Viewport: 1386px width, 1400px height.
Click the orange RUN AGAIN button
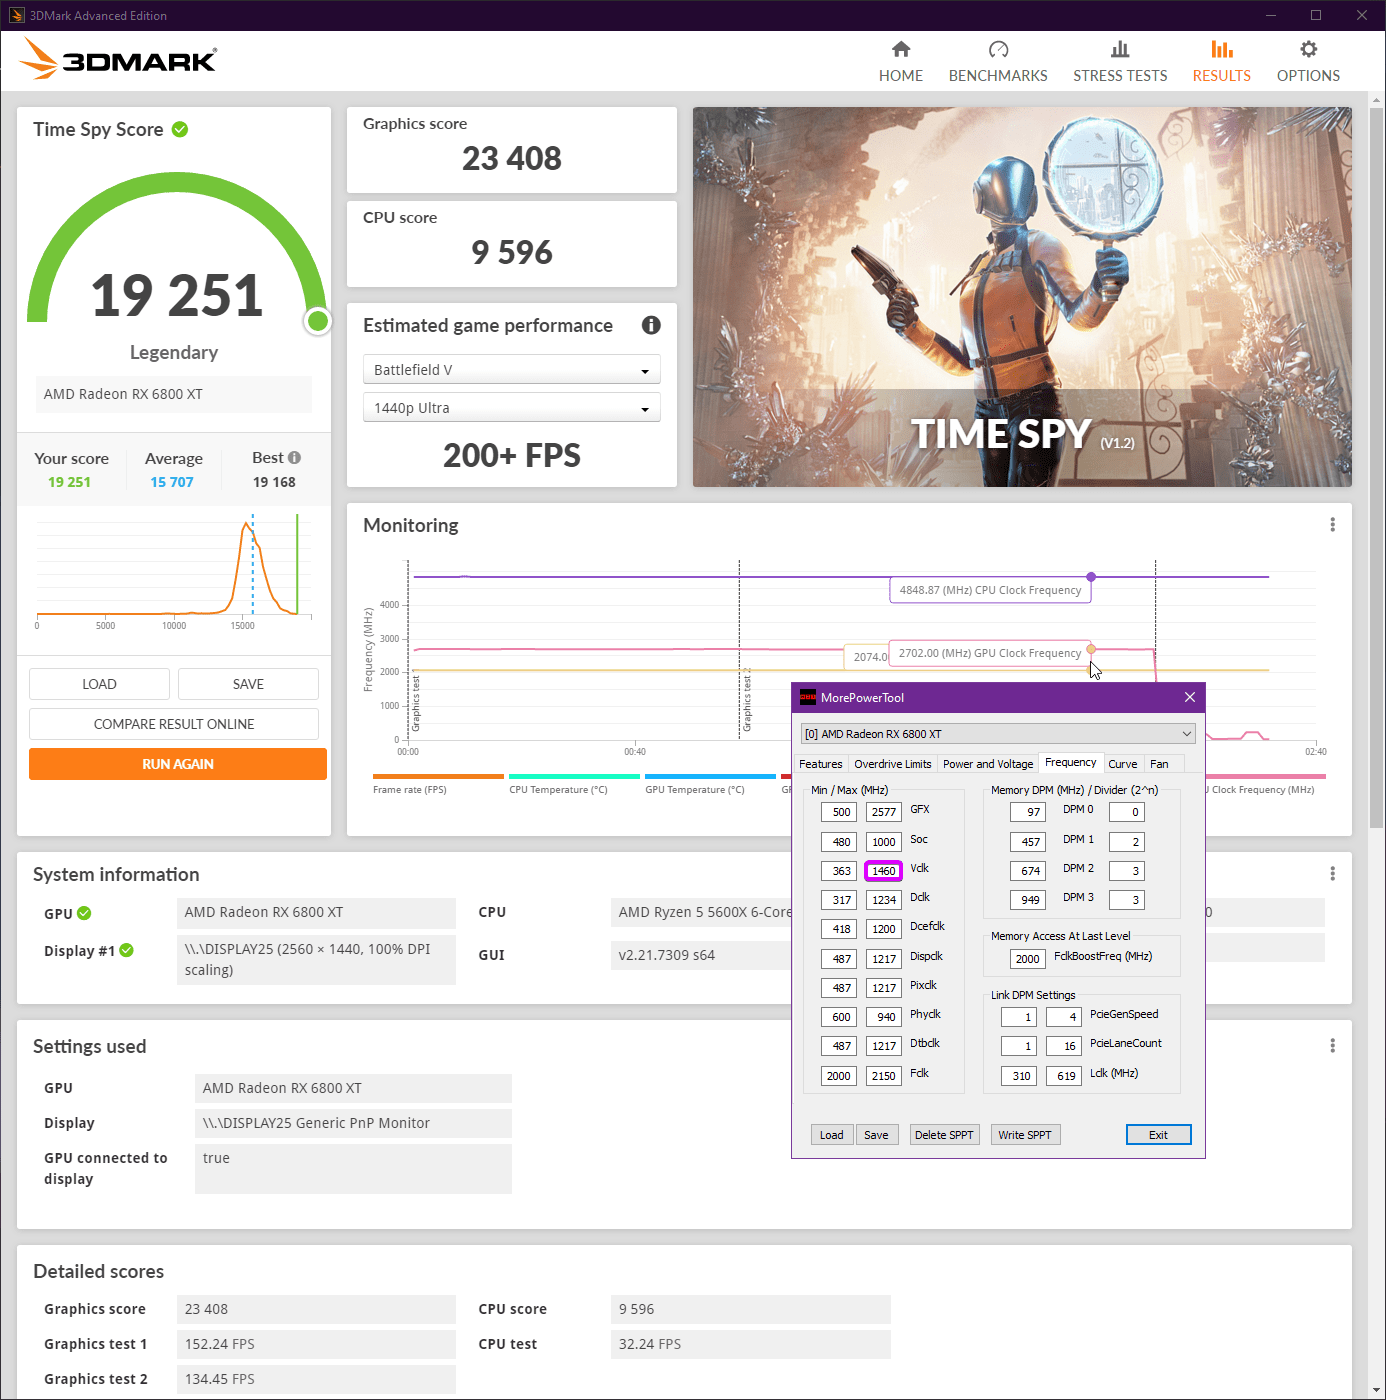coord(178,764)
